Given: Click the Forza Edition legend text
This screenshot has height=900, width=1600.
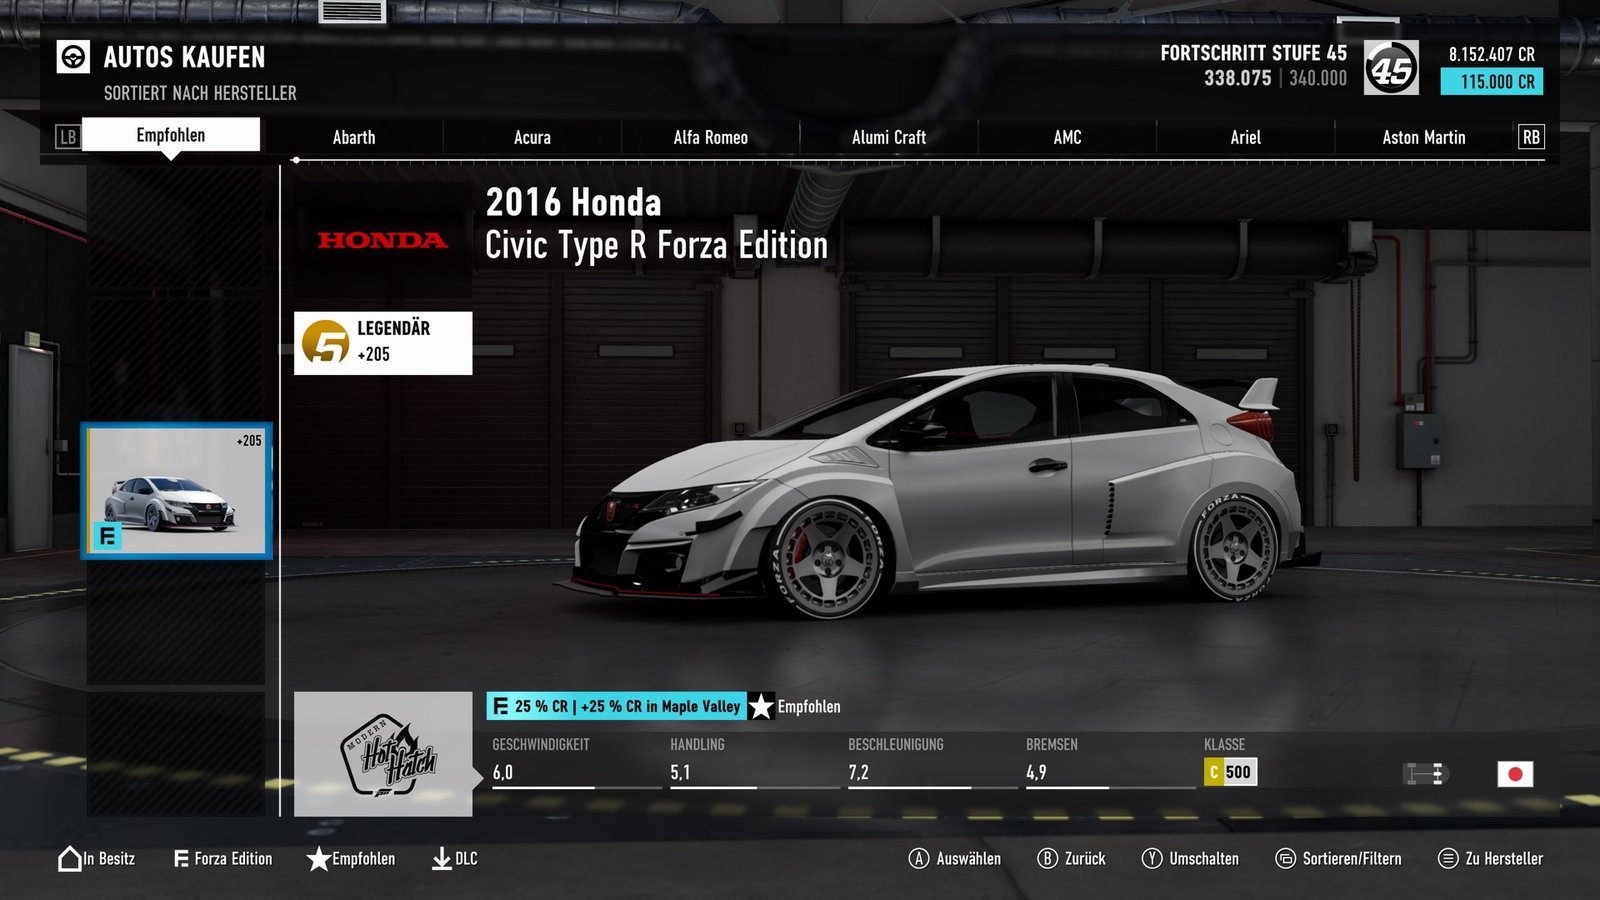Looking at the screenshot, I should pos(233,858).
